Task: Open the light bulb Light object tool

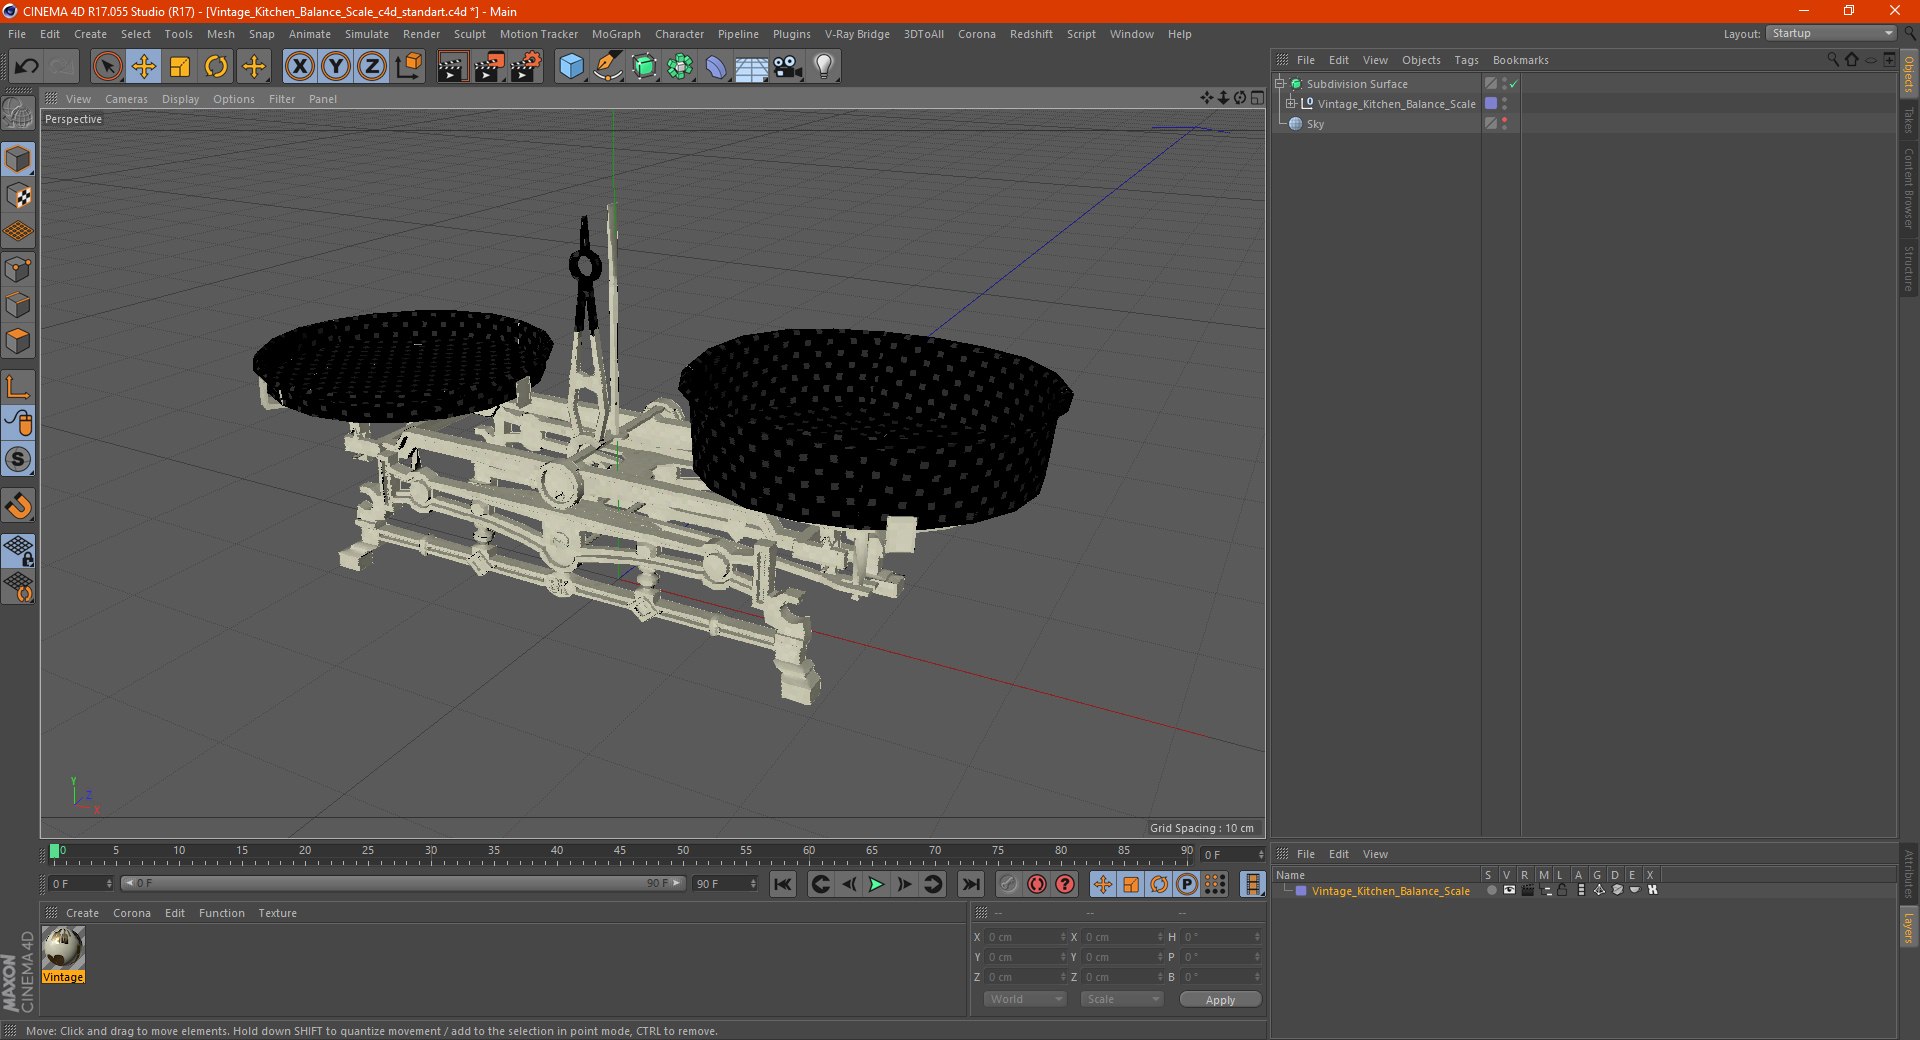Action: (824, 67)
